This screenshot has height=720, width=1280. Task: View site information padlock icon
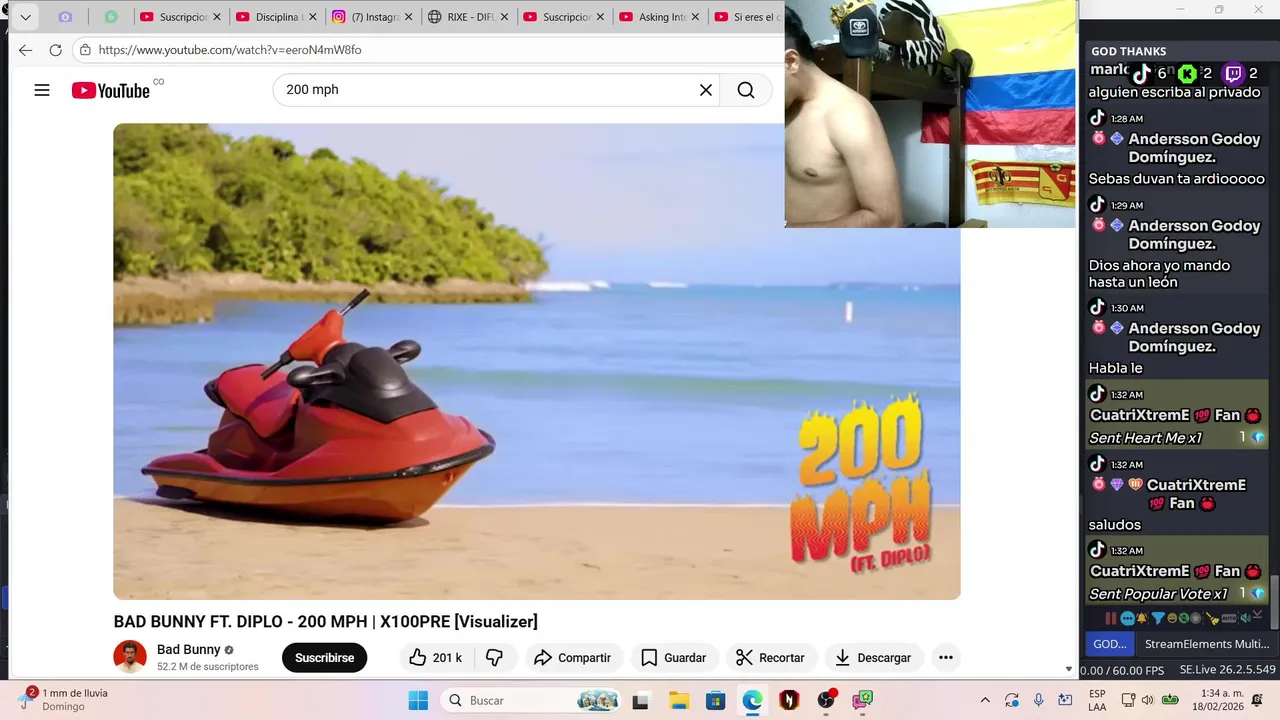coord(86,50)
